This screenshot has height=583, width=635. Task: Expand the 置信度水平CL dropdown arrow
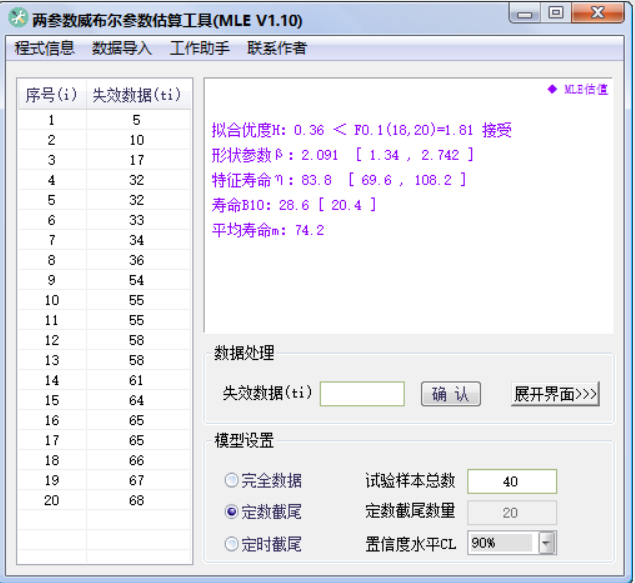click(547, 543)
